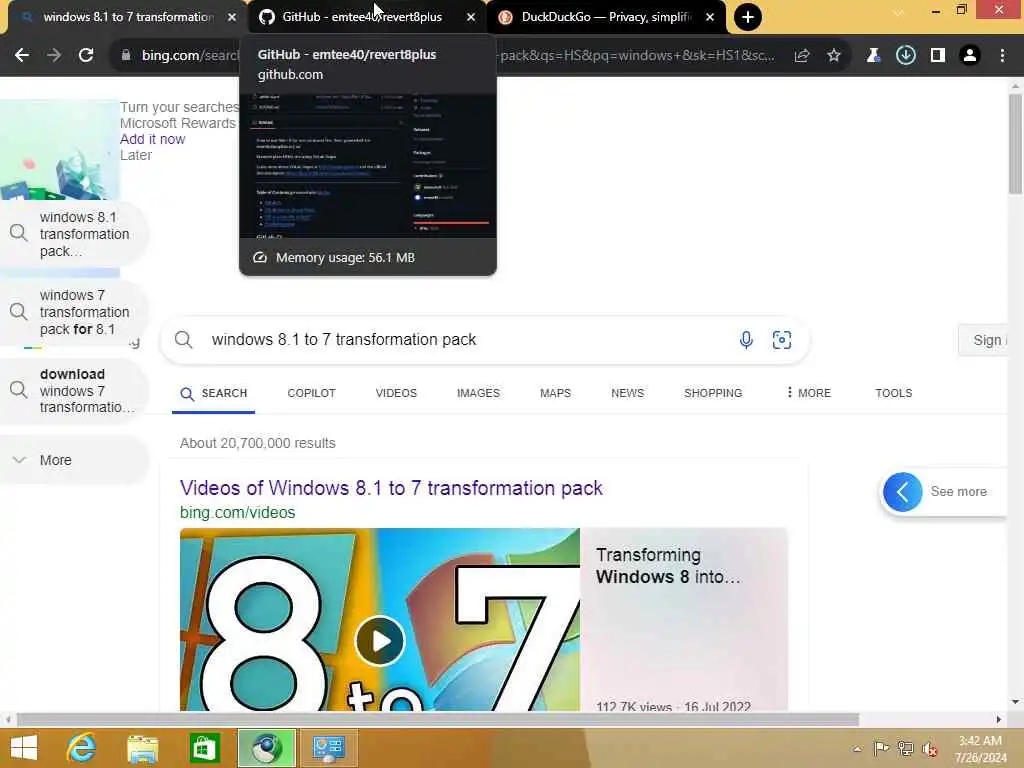
Task: Open the downloads toolbar icon
Action: tap(905, 56)
